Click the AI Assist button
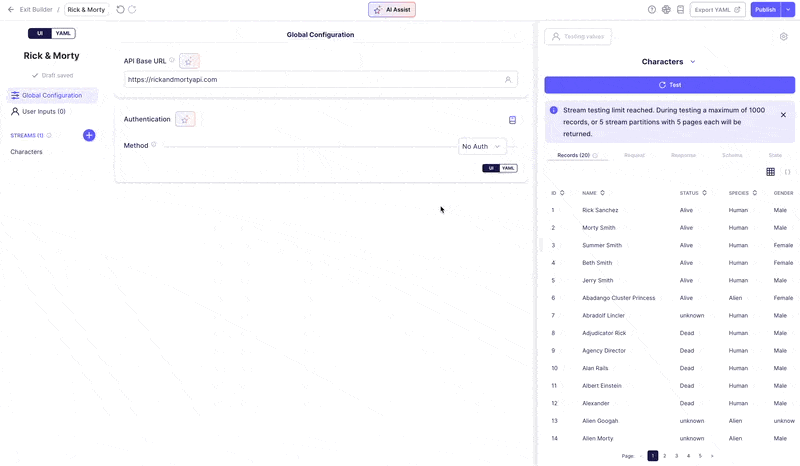Image resolution: width=800 pixels, height=466 pixels. coord(392,10)
